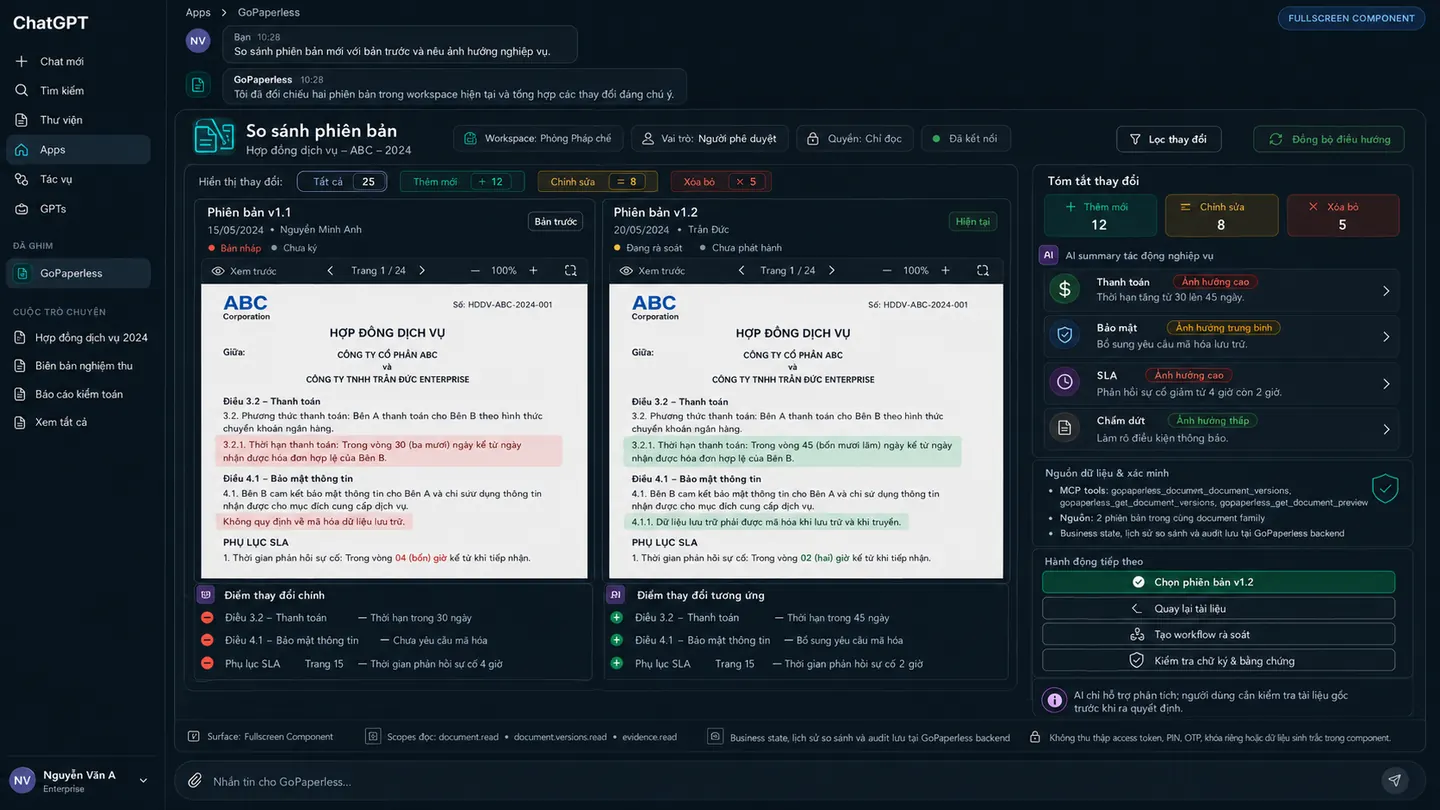Open the Vai trò Người phê duyệt selector
Viewport: 1440px width, 810px height.
(x=710, y=138)
